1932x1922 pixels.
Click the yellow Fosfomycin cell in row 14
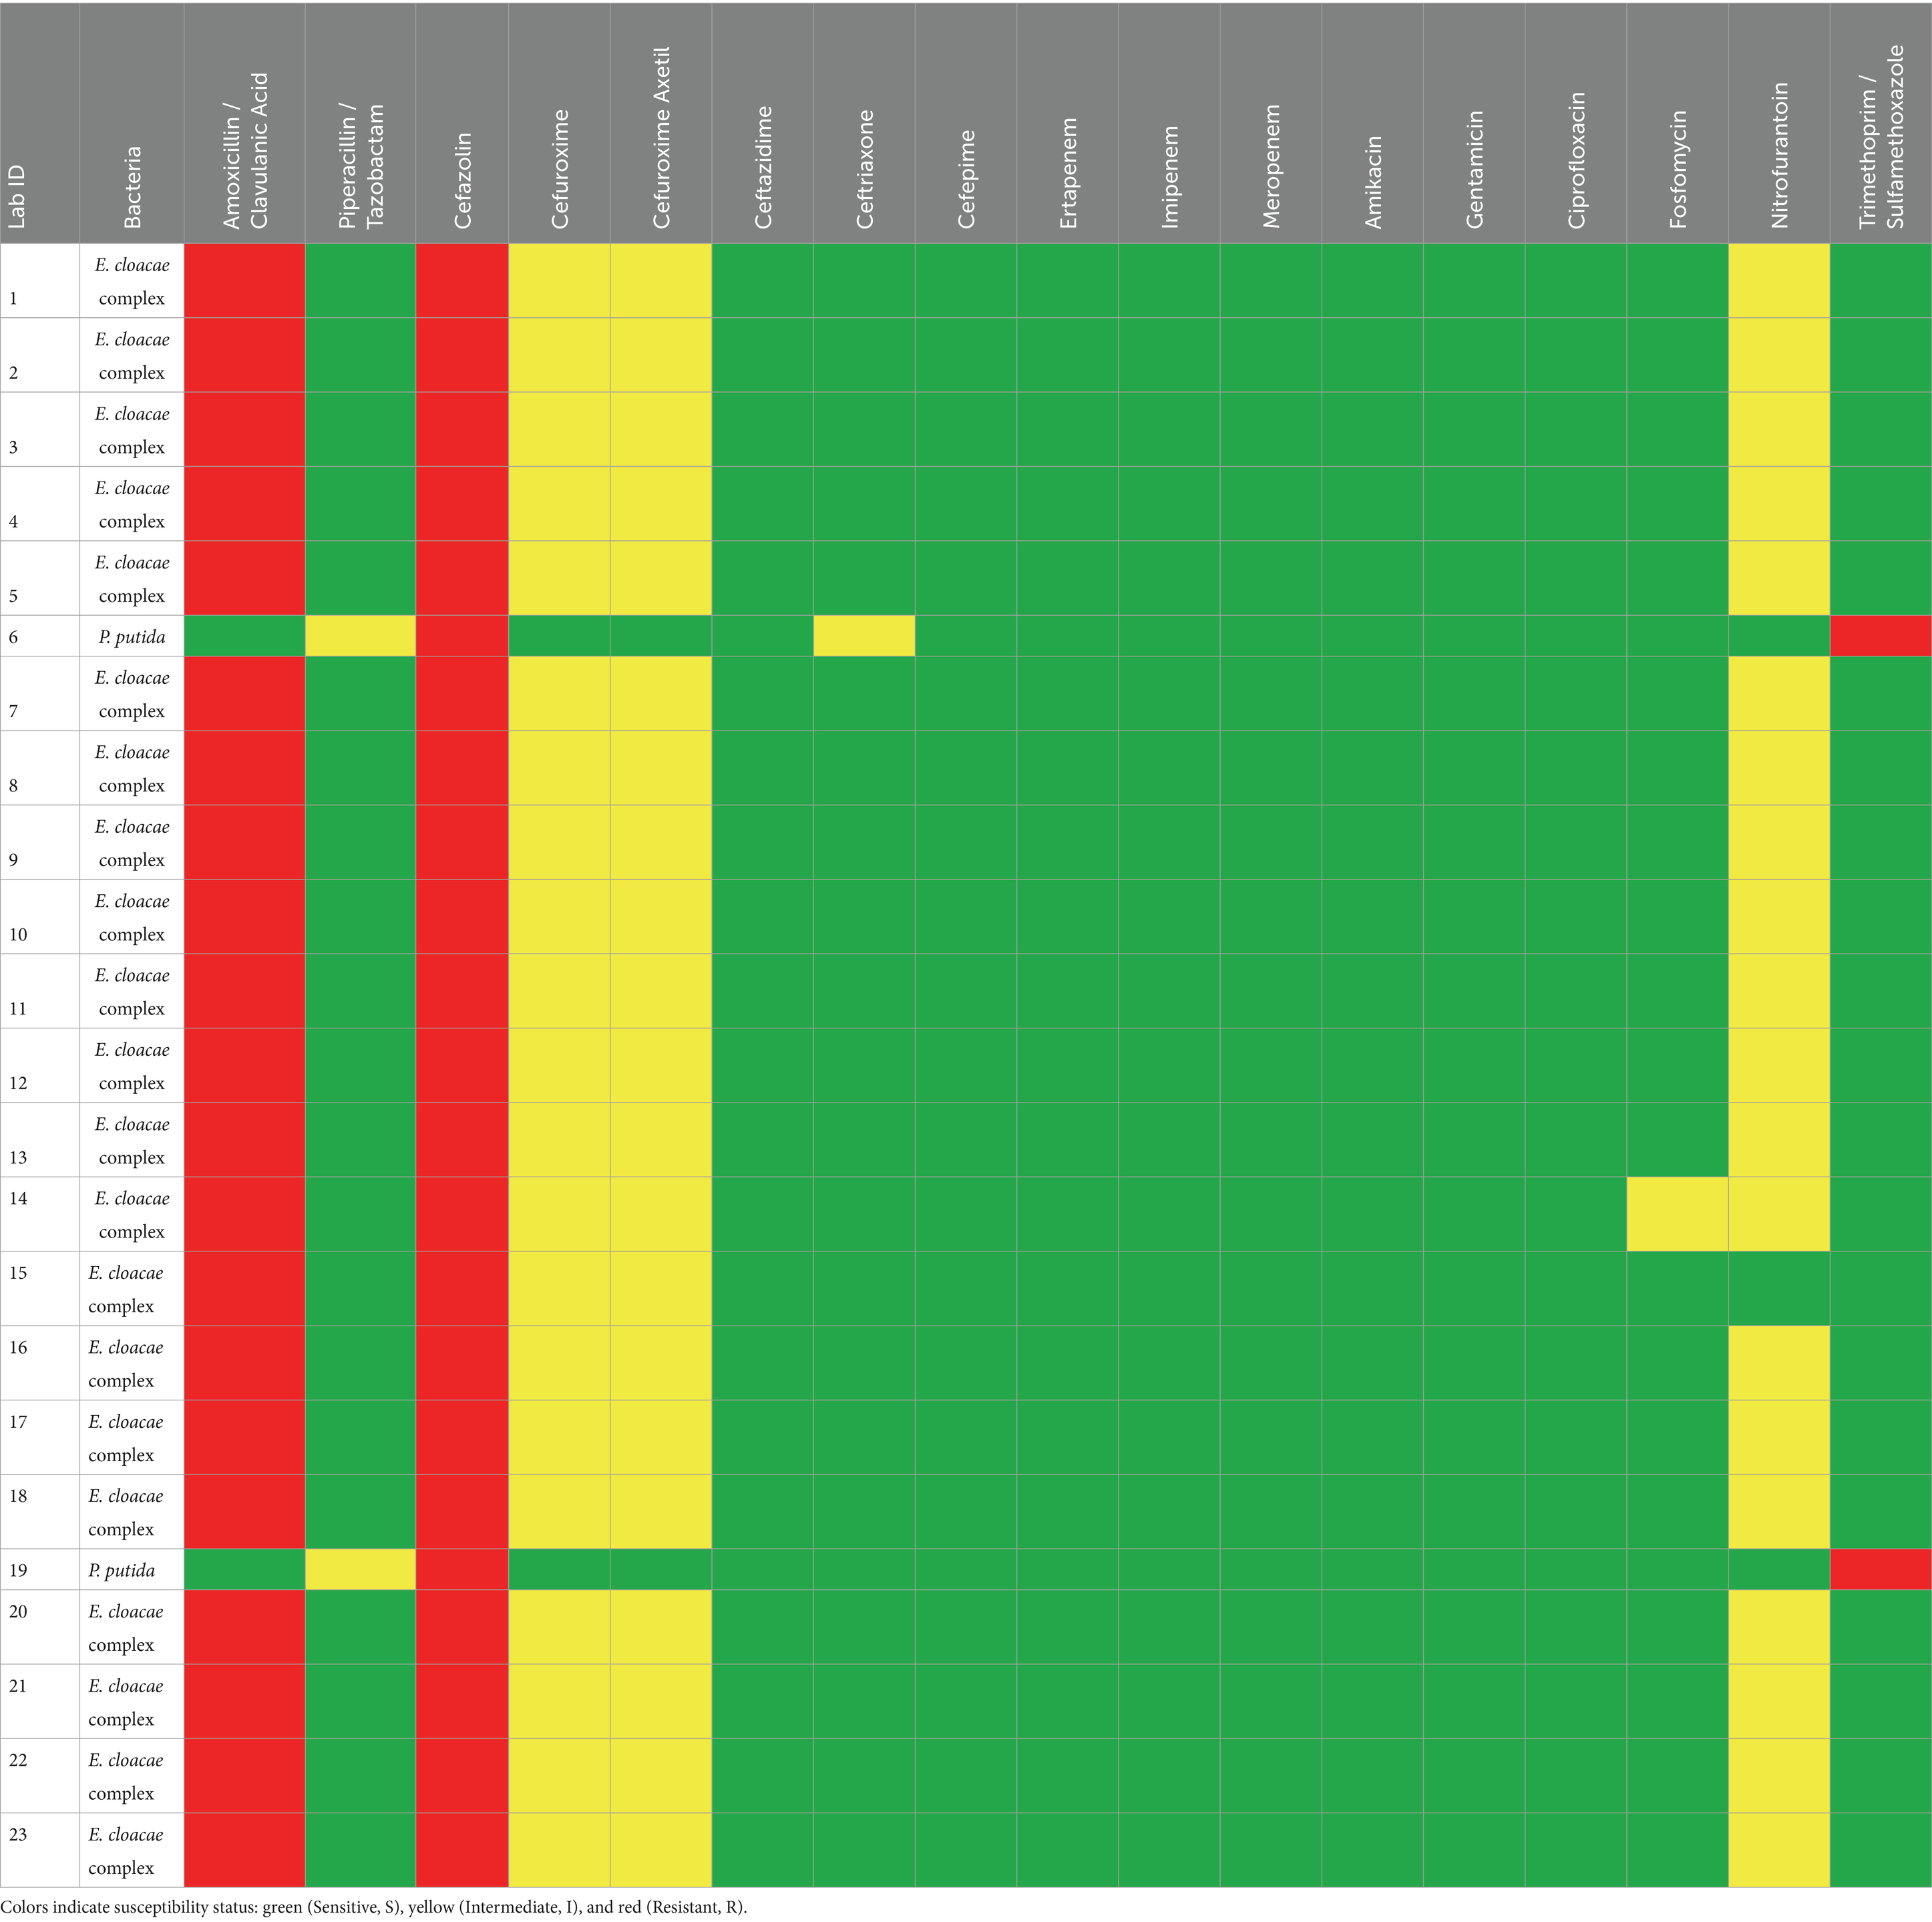(x=1677, y=1214)
